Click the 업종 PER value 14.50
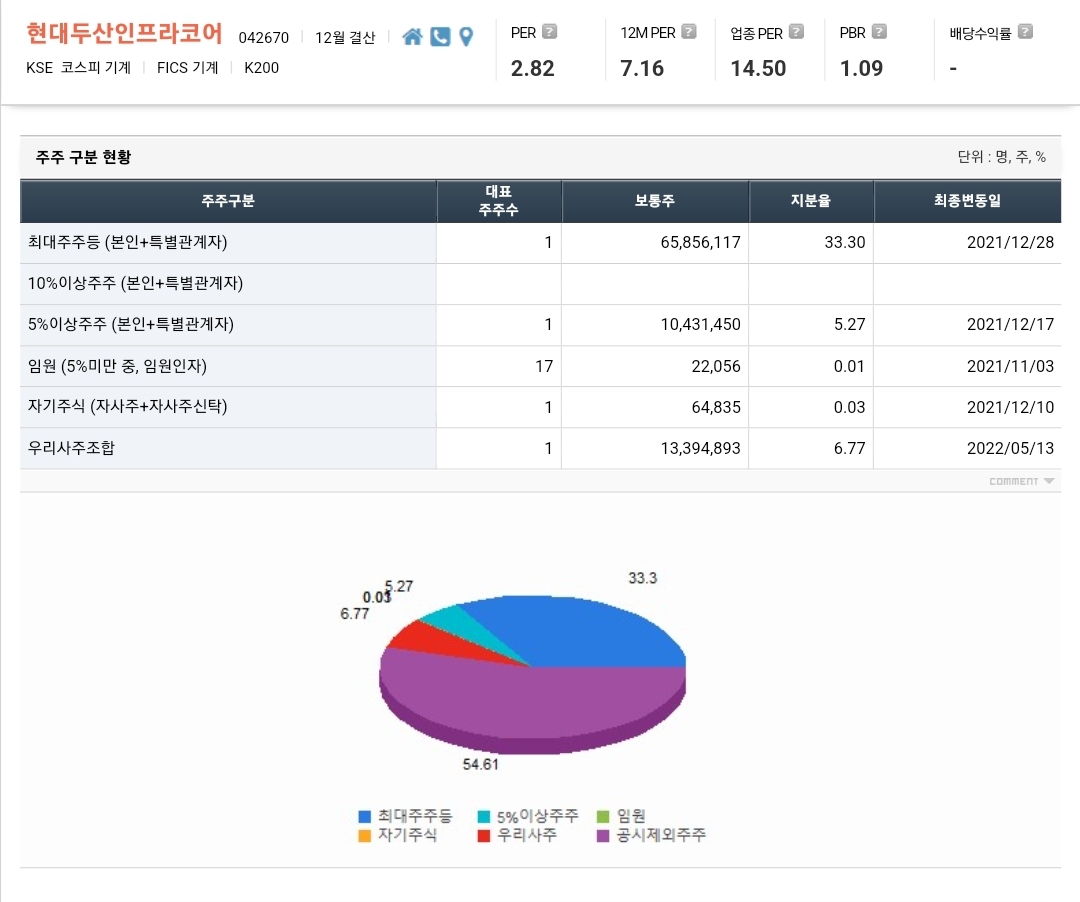The image size is (1080, 902). click(x=758, y=68)
